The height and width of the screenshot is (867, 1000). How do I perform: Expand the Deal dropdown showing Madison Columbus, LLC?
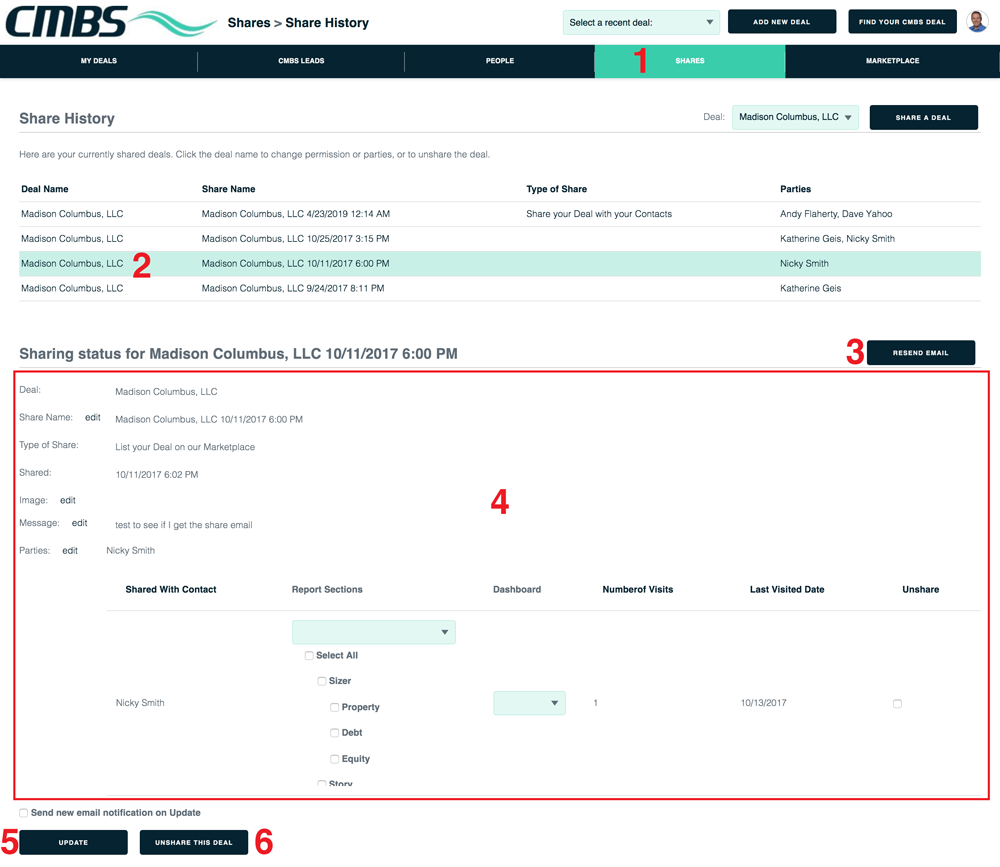[x=795, y=117]
